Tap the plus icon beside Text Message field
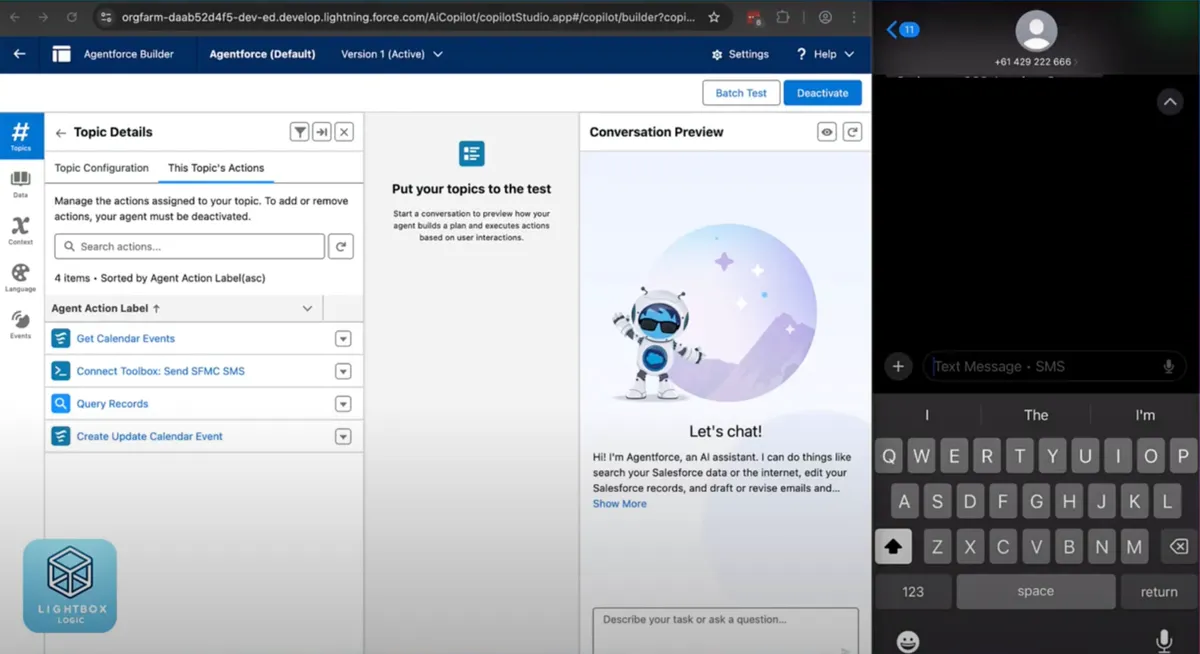The width and height of the screenshot is (1200, 654). pyautogui.click(x=898, y=367)
